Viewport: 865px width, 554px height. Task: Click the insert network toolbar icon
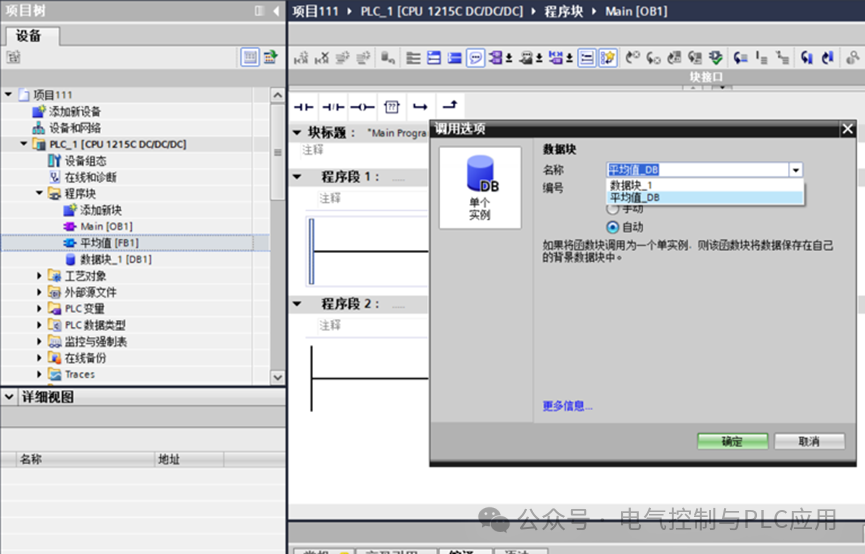301,57
